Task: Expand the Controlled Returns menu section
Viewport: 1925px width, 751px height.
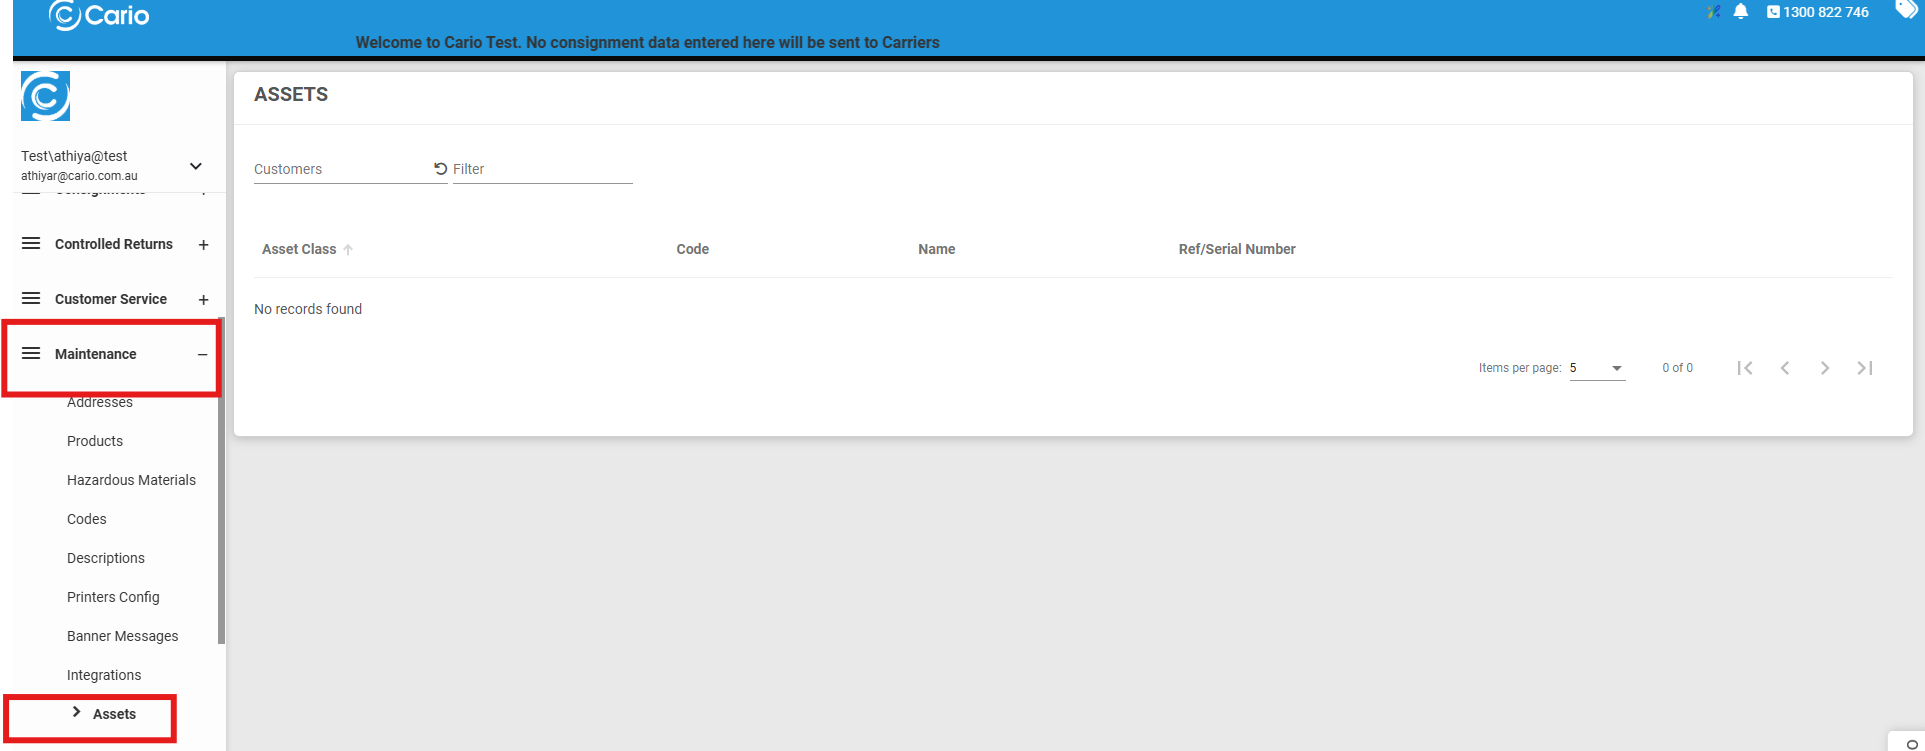Action: (x=203, y=245)
